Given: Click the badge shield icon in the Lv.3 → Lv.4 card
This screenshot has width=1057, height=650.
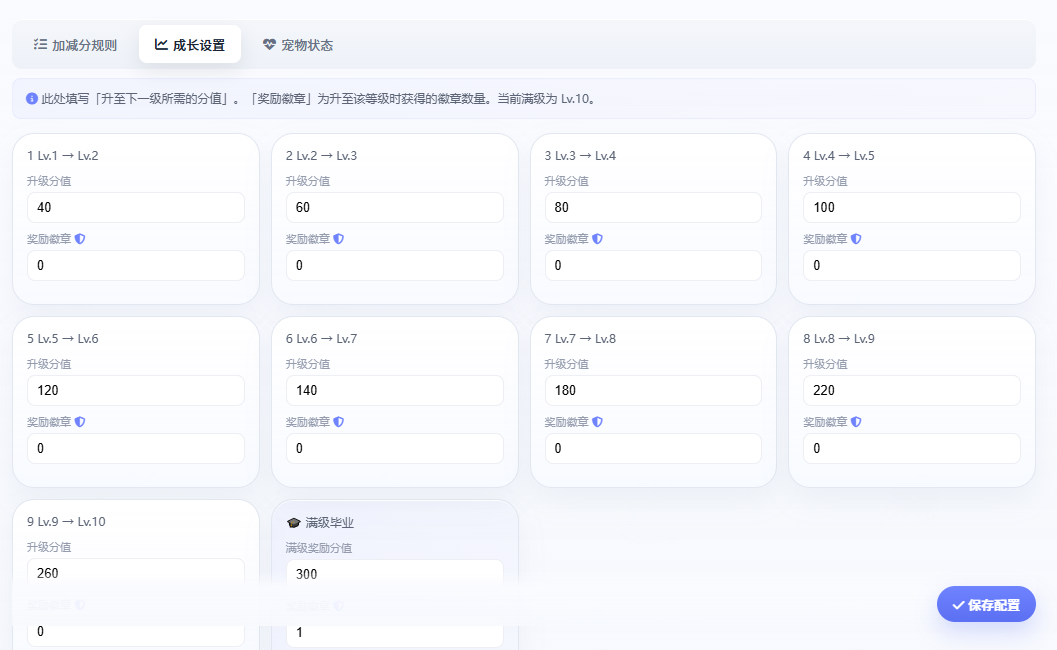Looking at the screenshot, I should [x=598, y=239].
